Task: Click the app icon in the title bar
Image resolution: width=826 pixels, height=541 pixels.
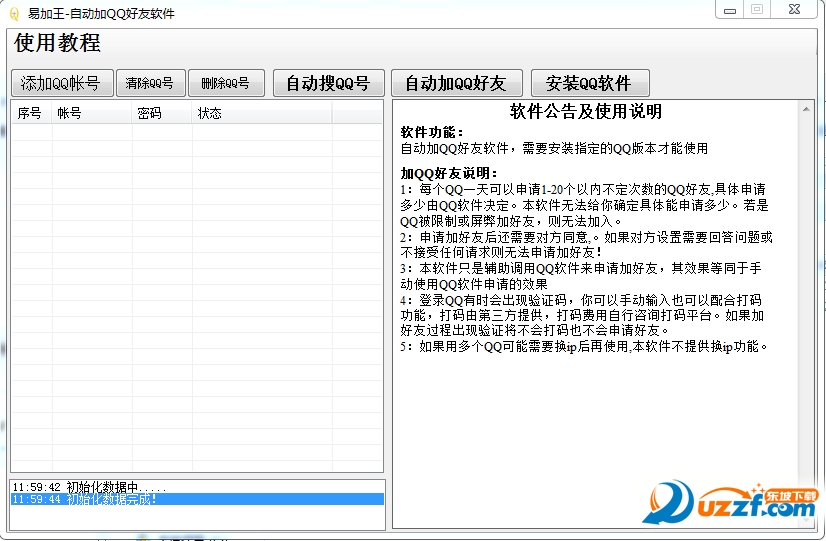Action: (x=15, y=14)
